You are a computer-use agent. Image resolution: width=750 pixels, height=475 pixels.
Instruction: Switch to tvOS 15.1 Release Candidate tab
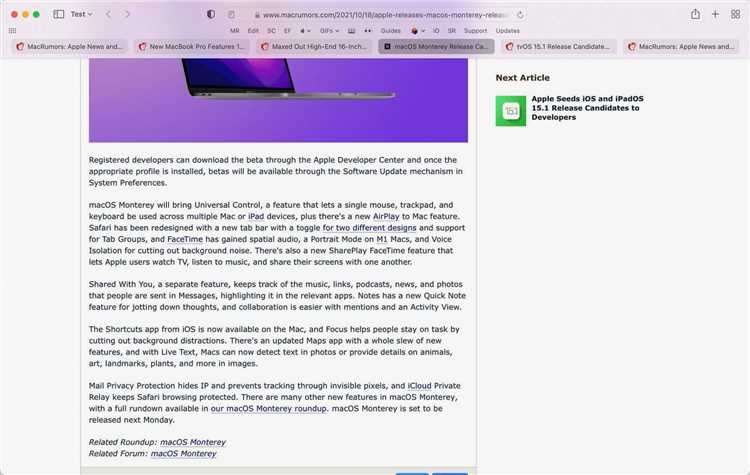click(559, 46)
